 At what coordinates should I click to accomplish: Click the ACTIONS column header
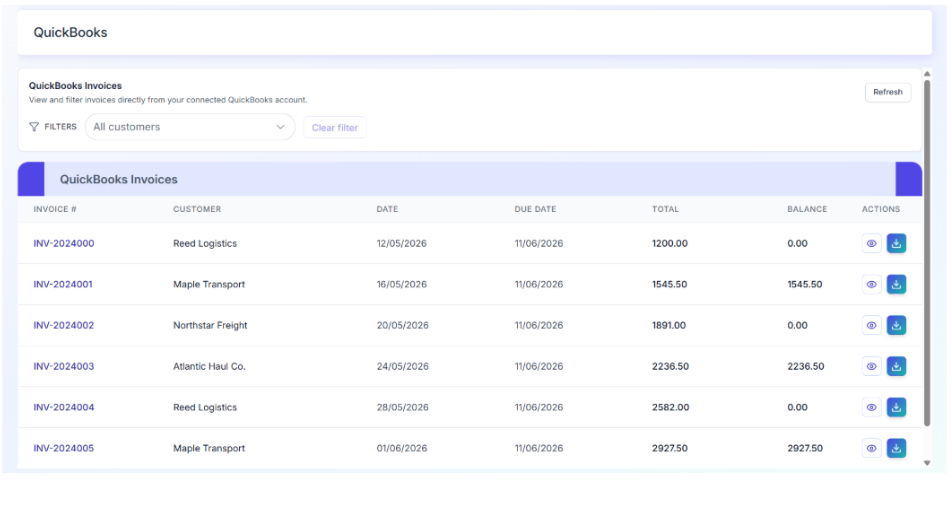(x=881, y=209)
